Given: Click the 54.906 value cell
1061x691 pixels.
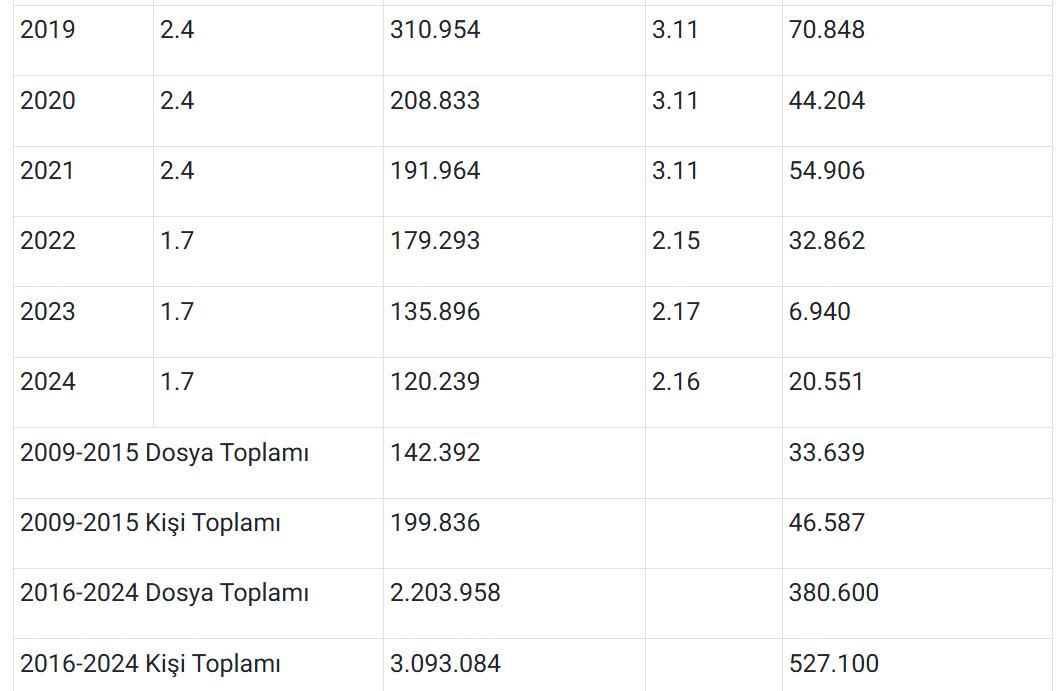Looking at the screenshot, I should click(827, 171).
